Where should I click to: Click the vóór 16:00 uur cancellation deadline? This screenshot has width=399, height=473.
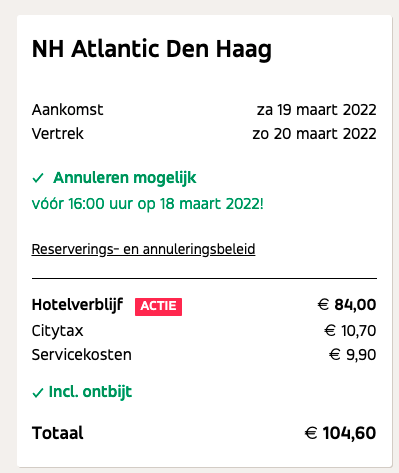(x=148, y=203)
